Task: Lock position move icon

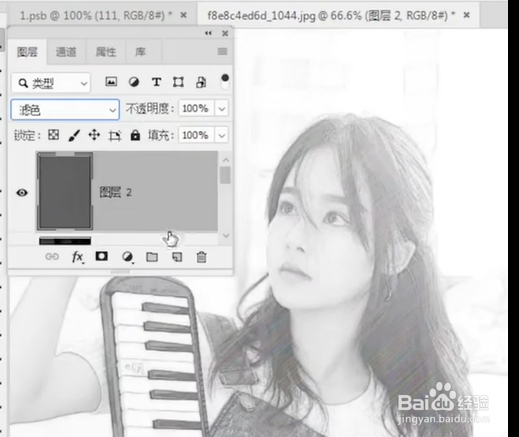Action: (x=94, y=135)
